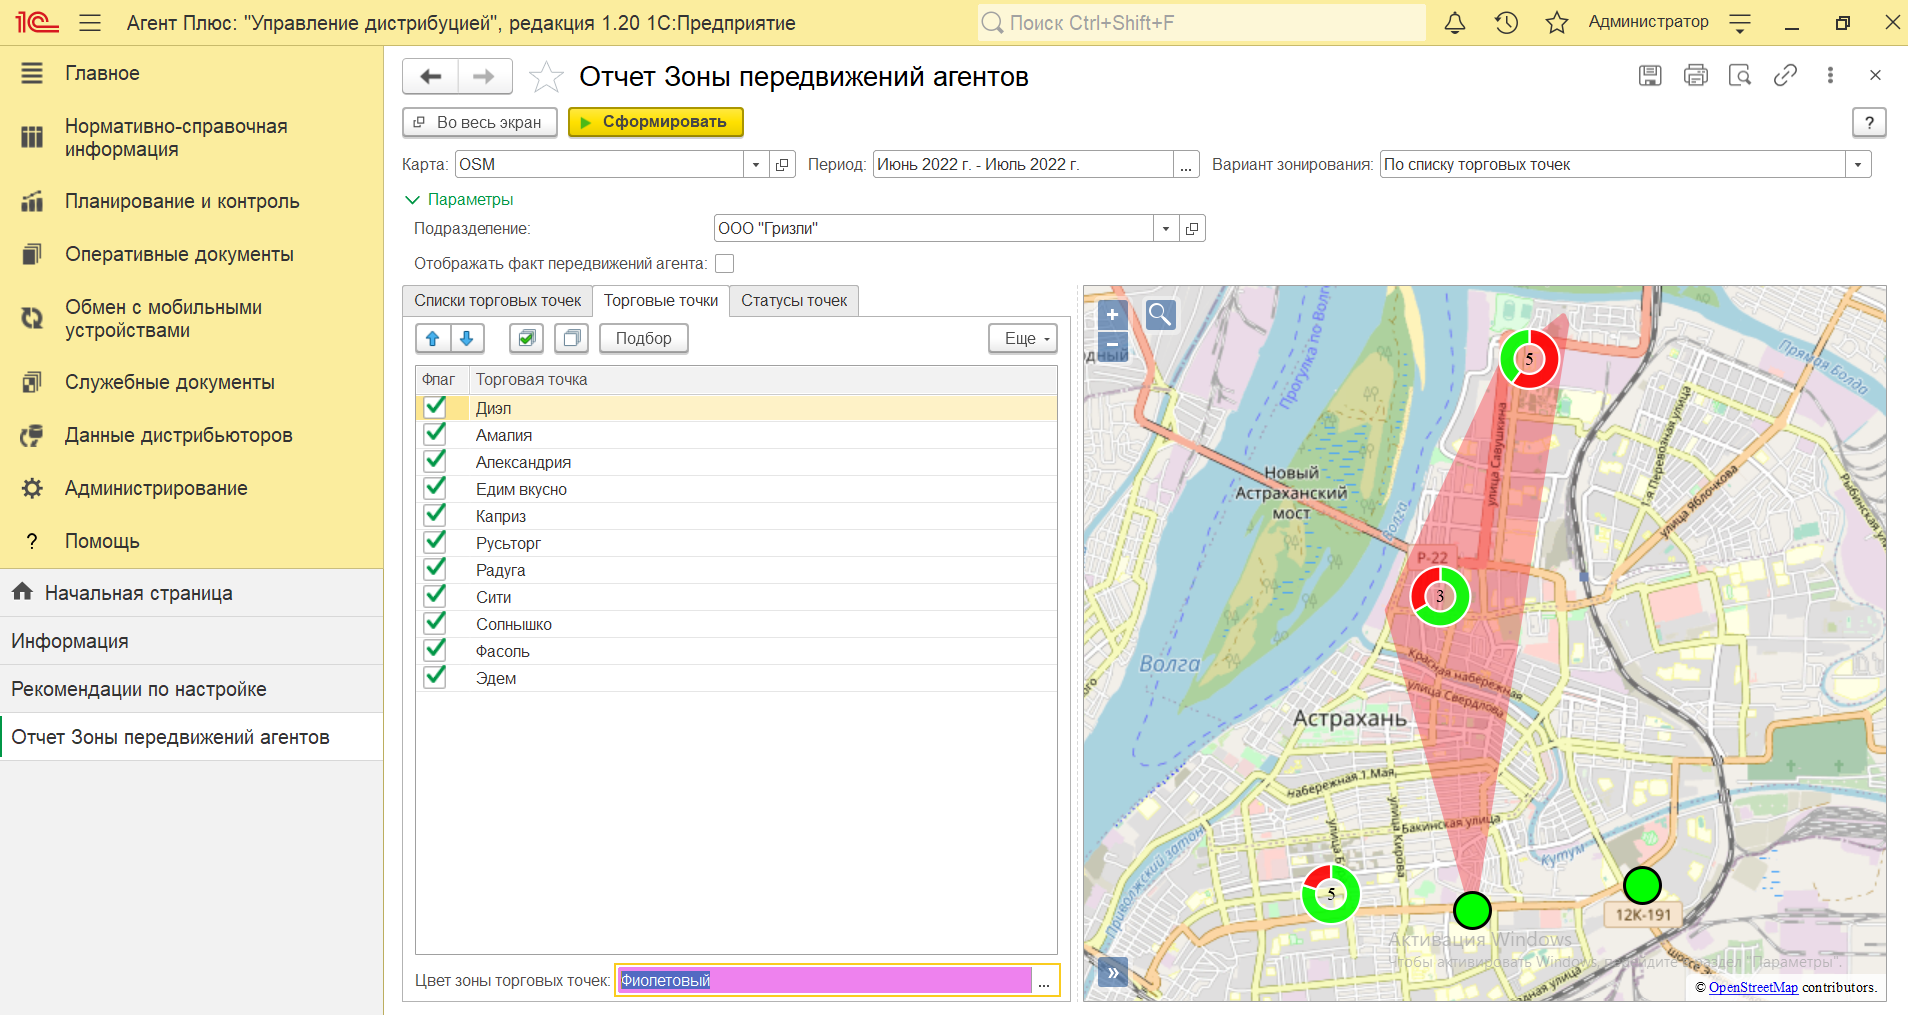Screen dimensions: 1908x1015
Task: Check all flags icon
Action: click(x=526, y=338)
